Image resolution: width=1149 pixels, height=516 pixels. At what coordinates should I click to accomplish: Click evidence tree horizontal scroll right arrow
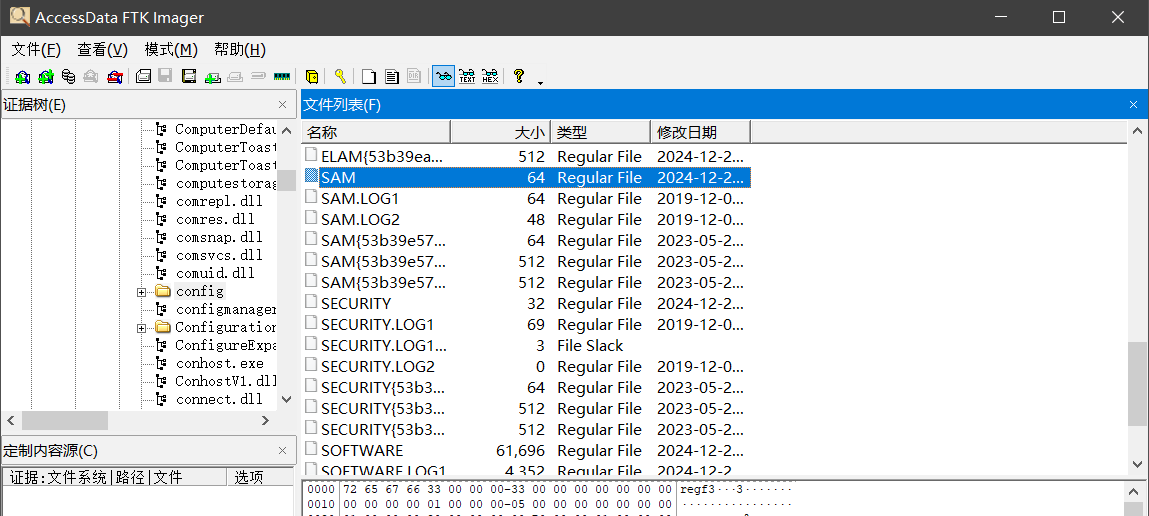265,421
